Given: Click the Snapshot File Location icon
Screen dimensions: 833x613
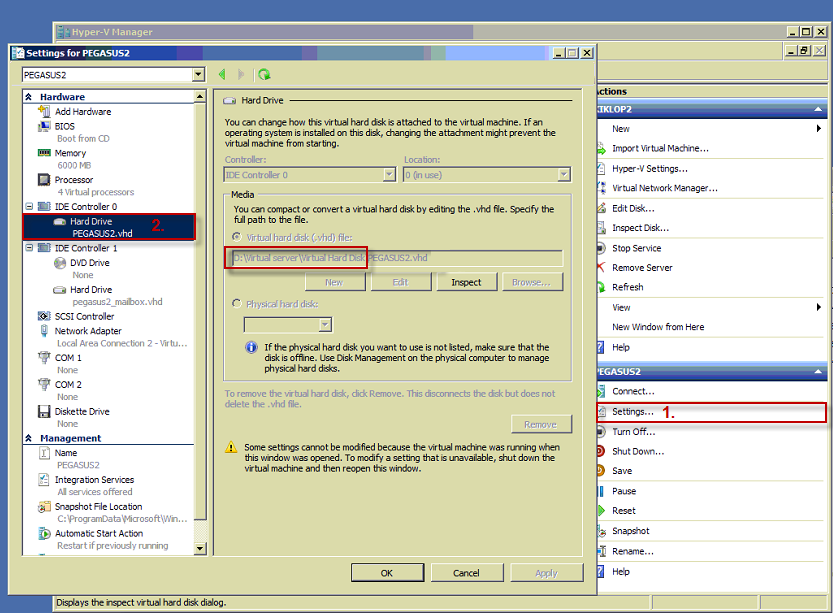Looking at the screenshot, I should click(x=44, y=507).
